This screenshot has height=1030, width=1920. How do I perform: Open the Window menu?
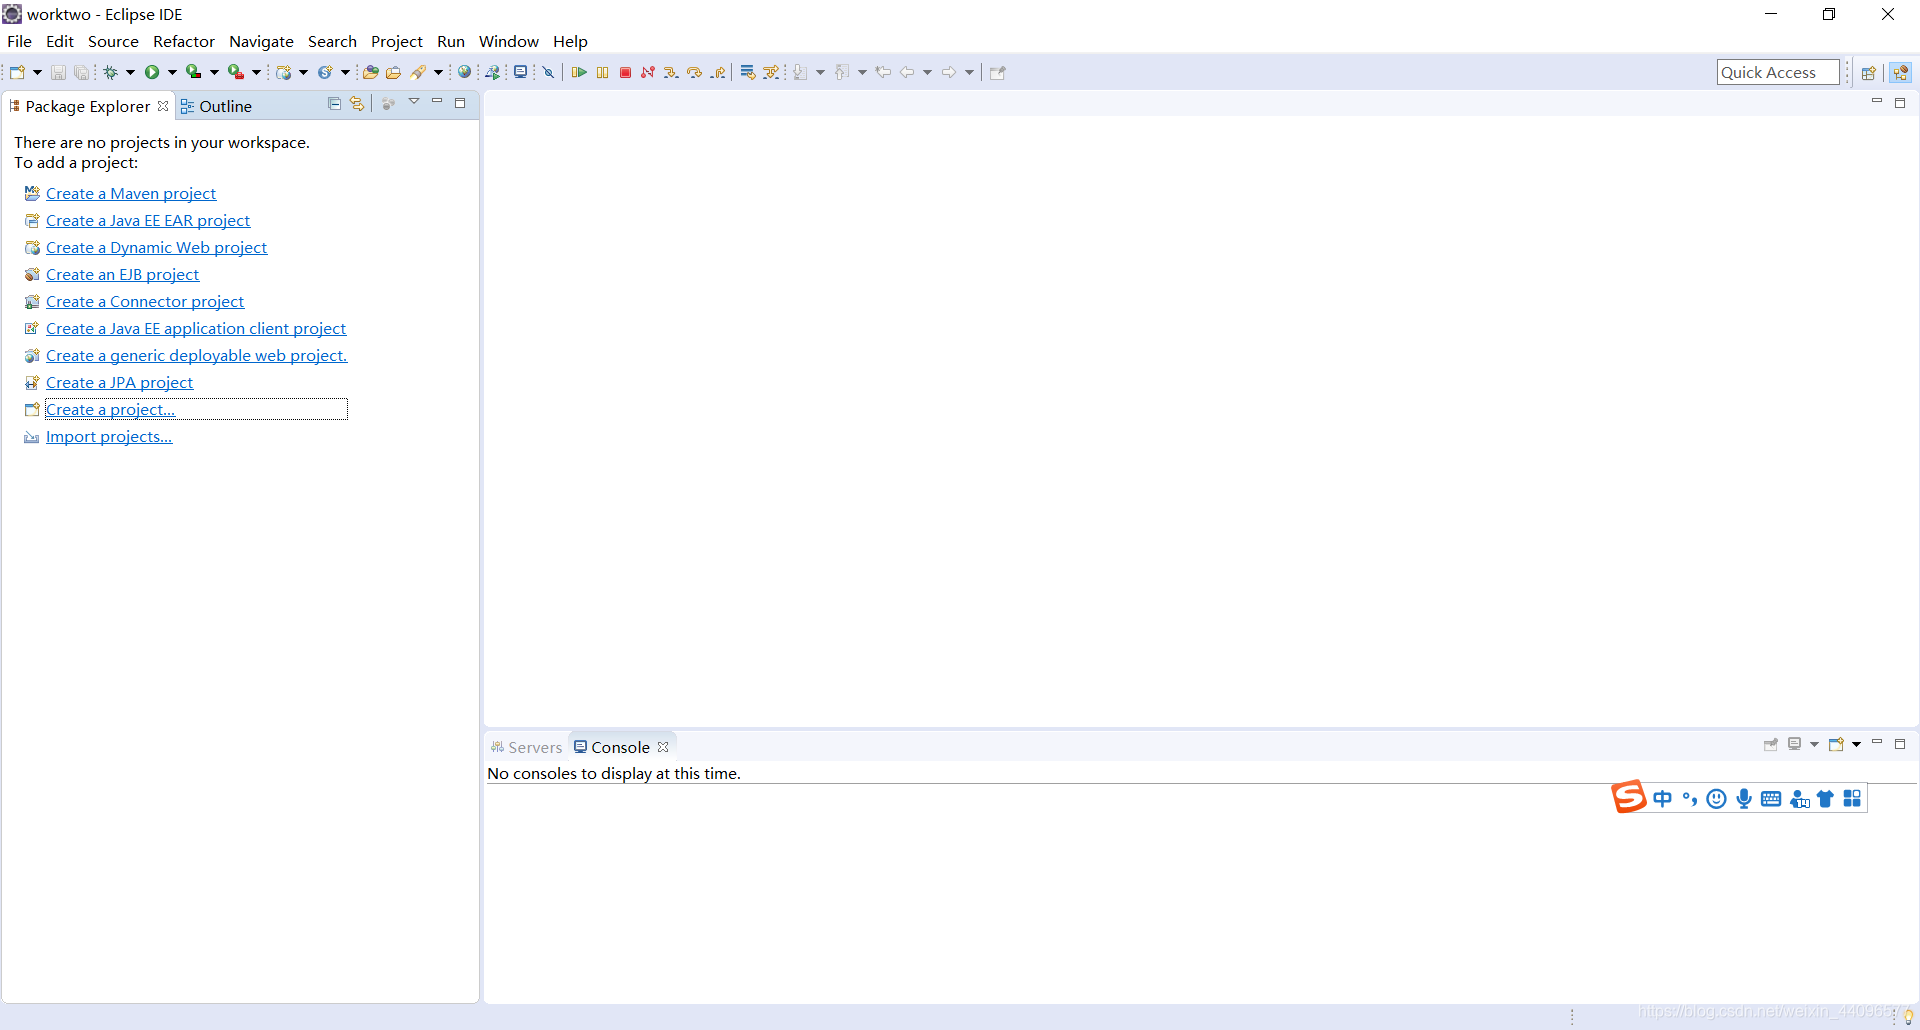509,41
